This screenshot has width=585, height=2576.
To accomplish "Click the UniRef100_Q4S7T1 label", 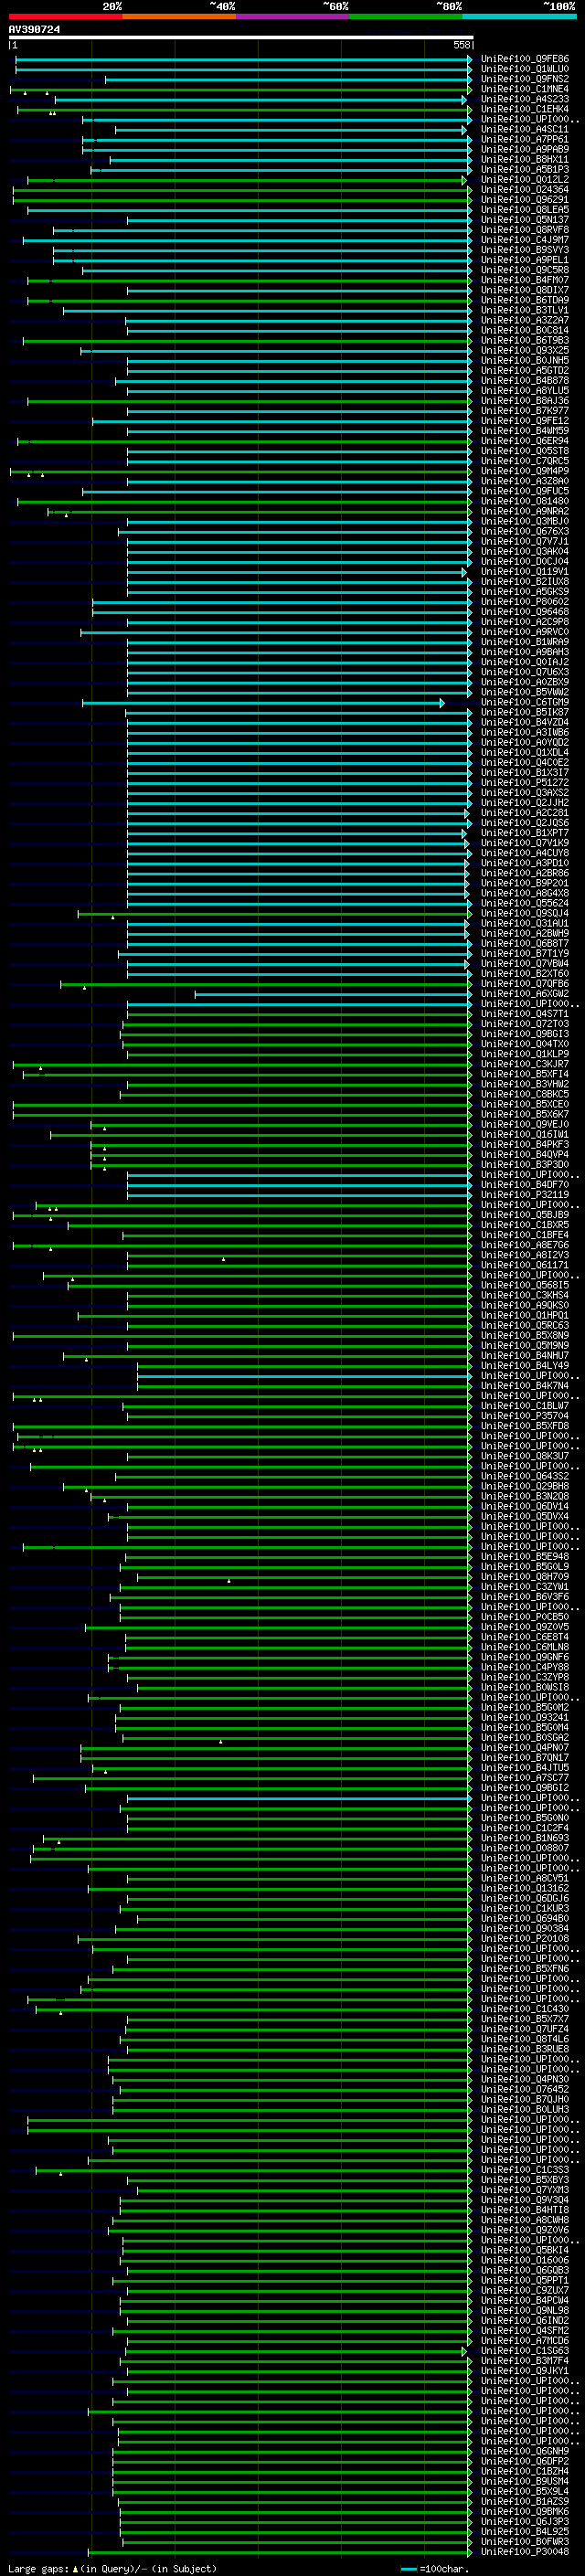I will click(x=524, y=1014).
